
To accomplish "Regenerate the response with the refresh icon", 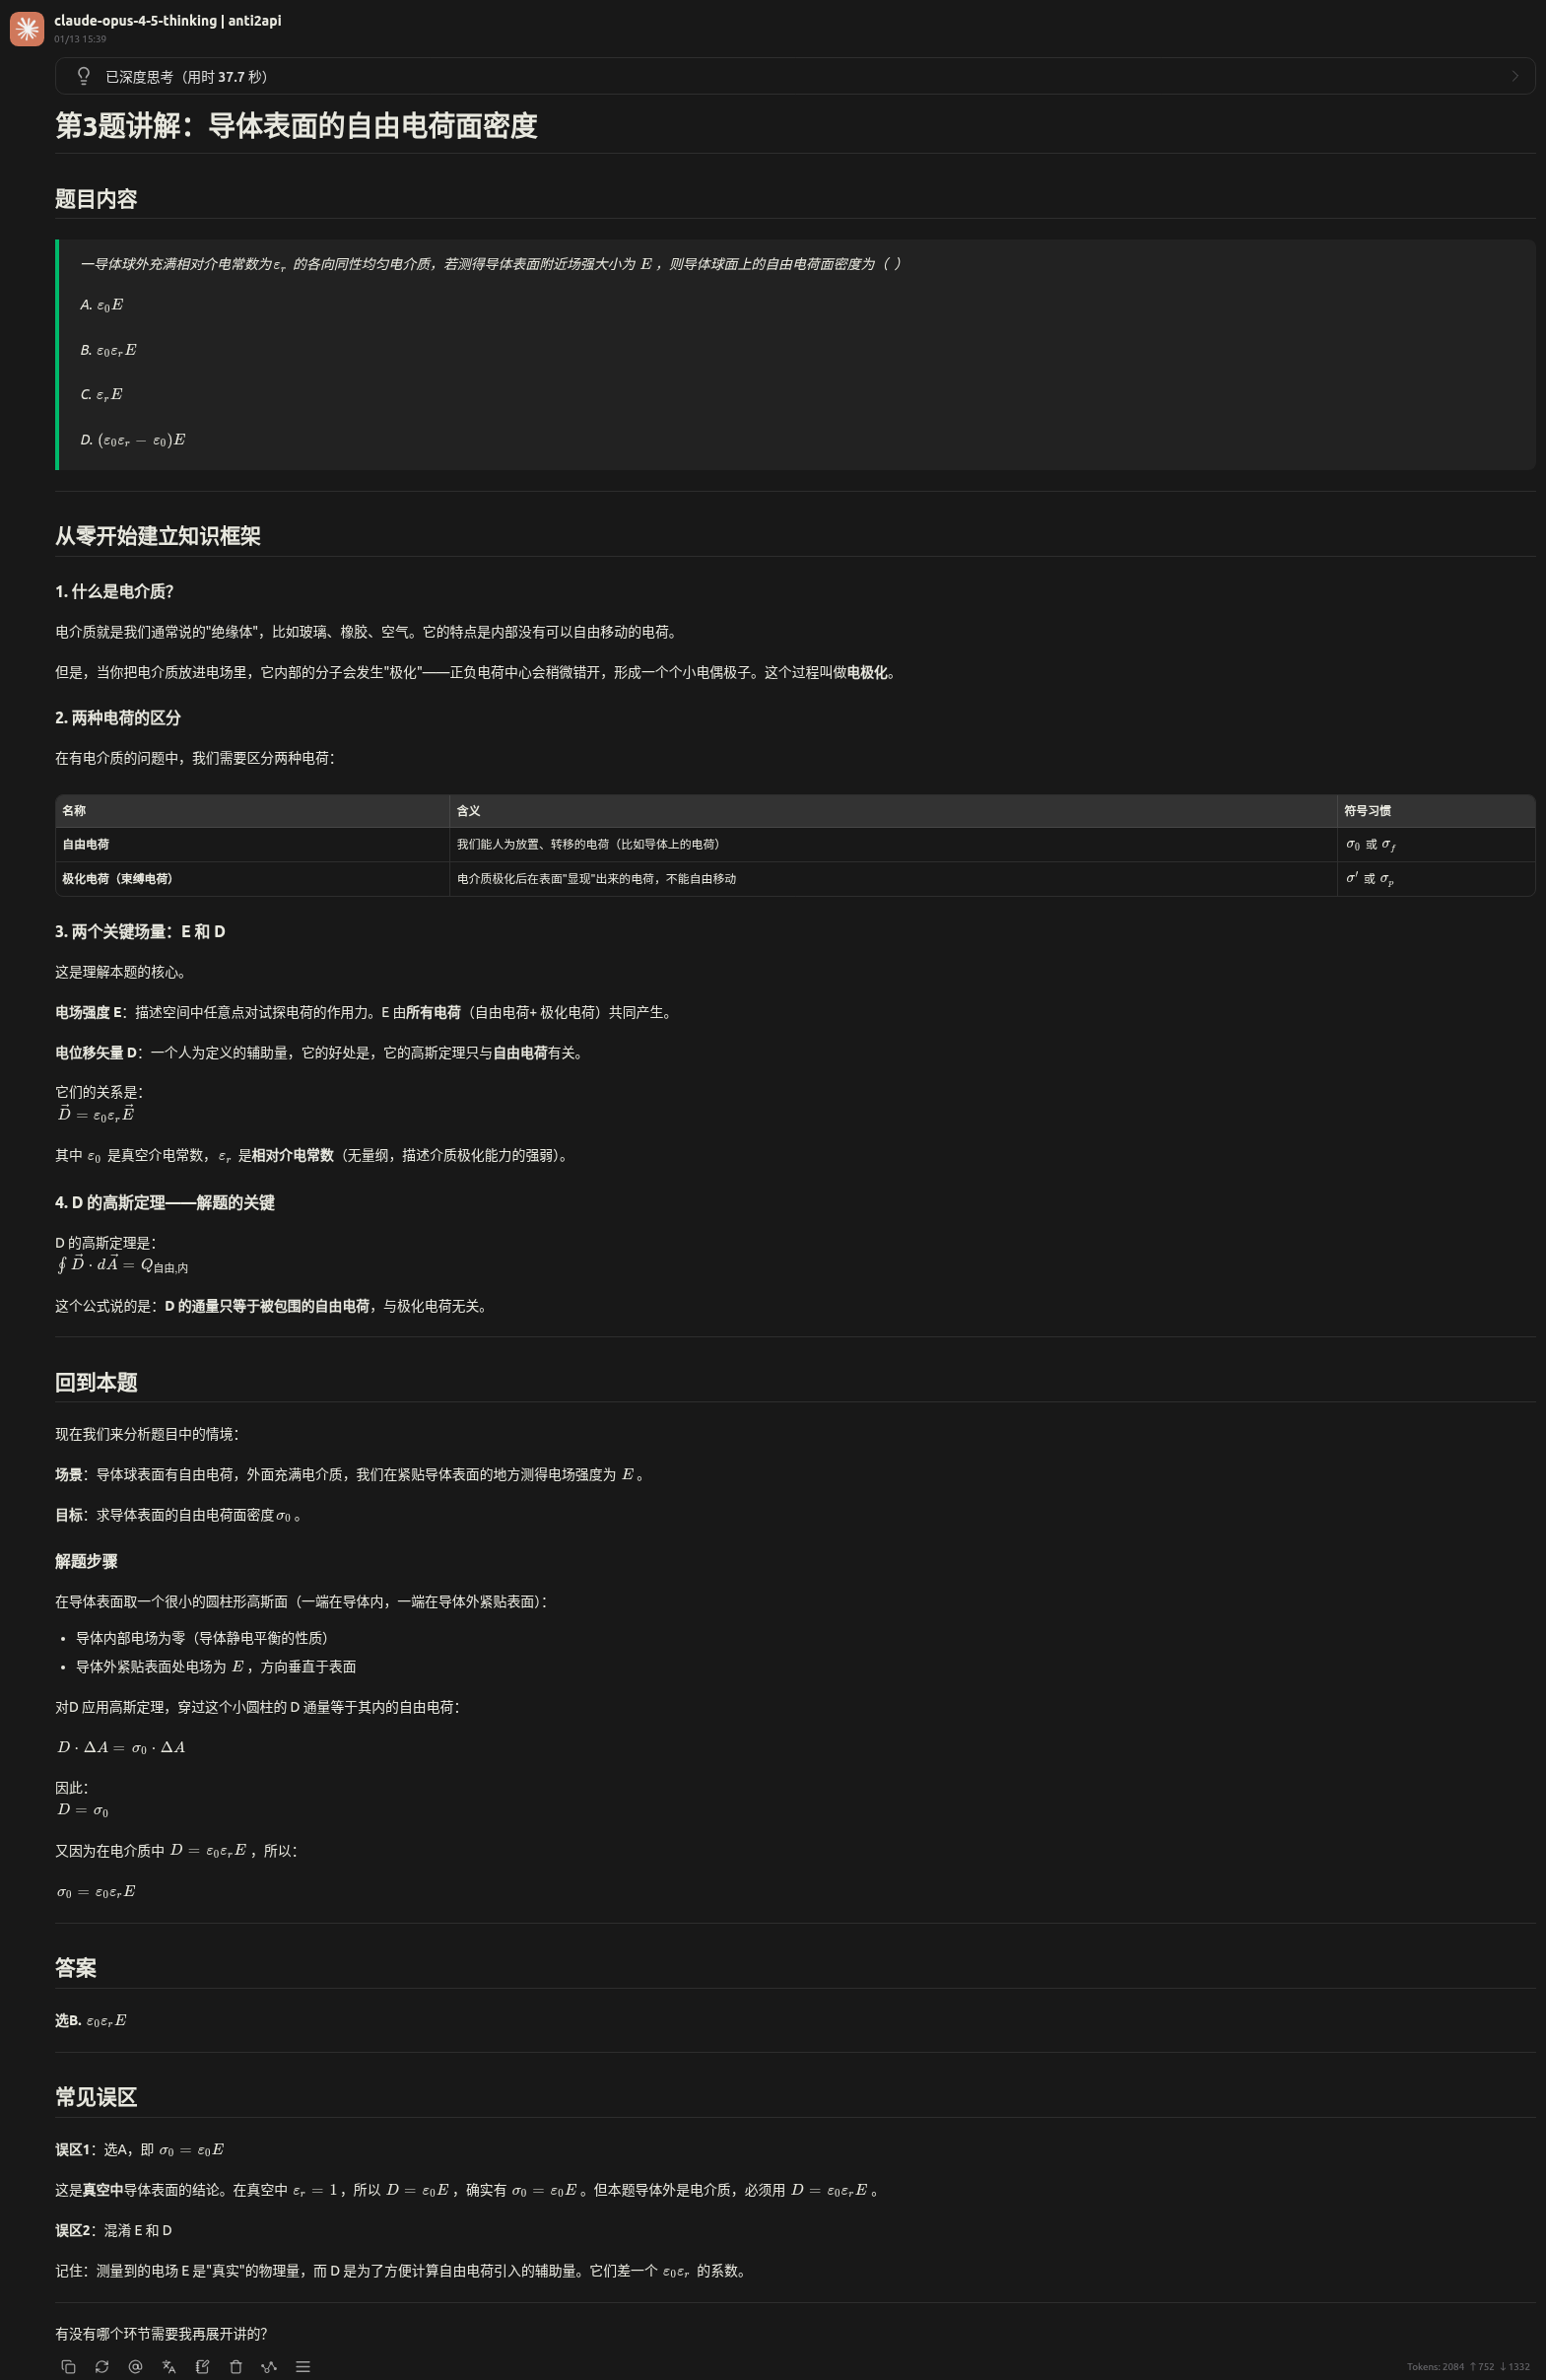I will [102, 2366].
